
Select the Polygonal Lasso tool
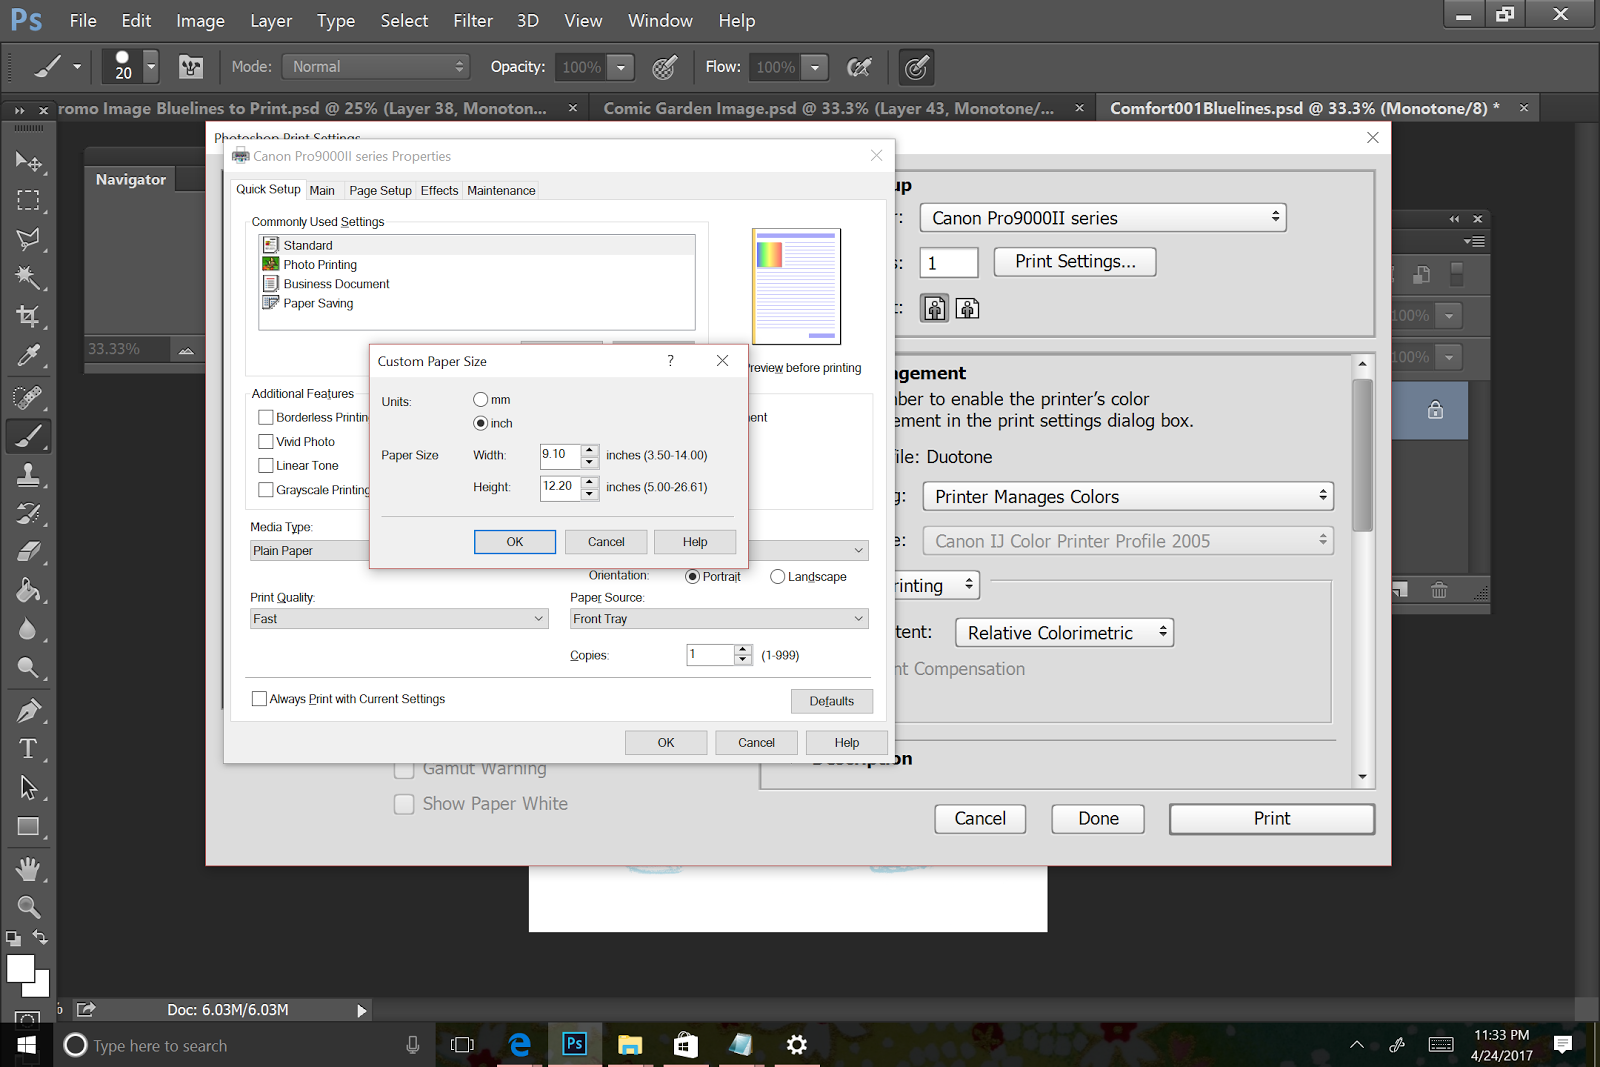pyautogui.click(x=28, y=239)
